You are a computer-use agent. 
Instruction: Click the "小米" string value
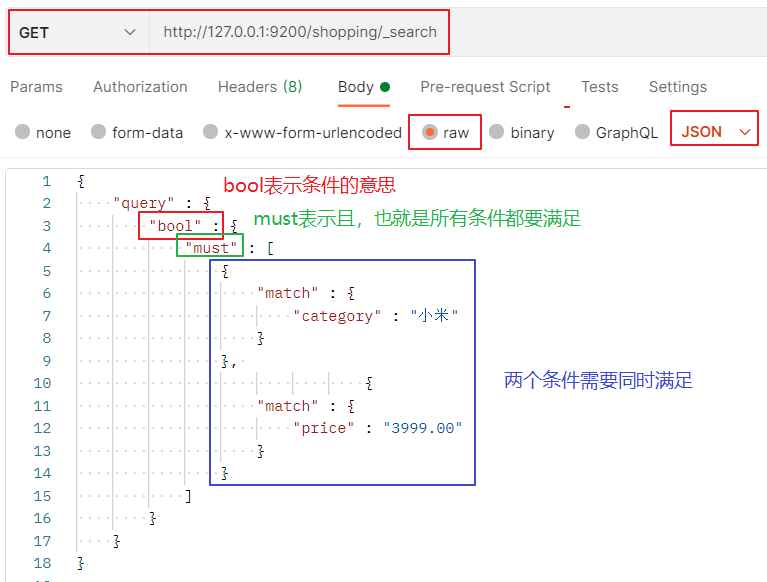(434, 315)
